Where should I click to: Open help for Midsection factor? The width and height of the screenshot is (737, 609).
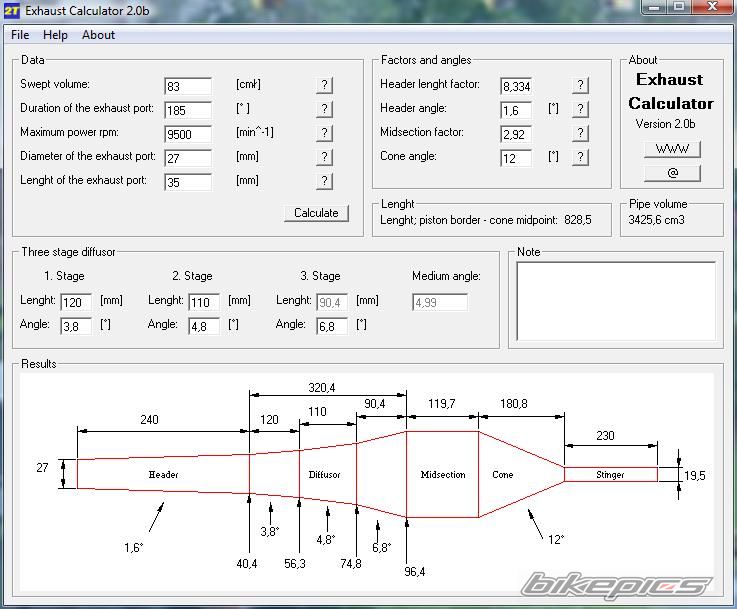pos(580,133)
